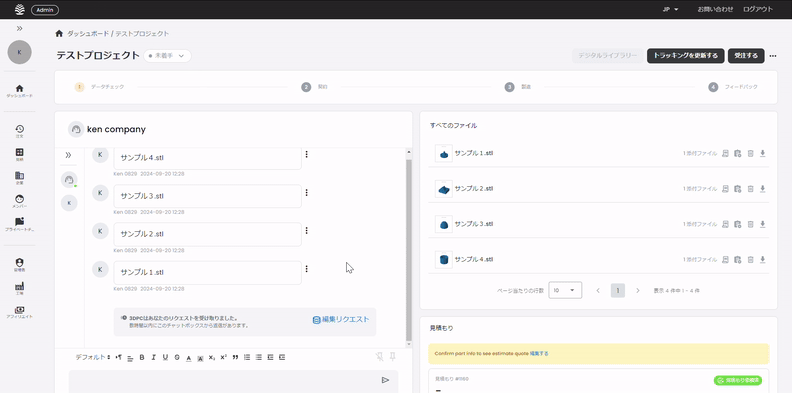Click printer icon for サンプル 3.stl
The width and height of the screenshot is (792, 393).
(x=725, y=224)
